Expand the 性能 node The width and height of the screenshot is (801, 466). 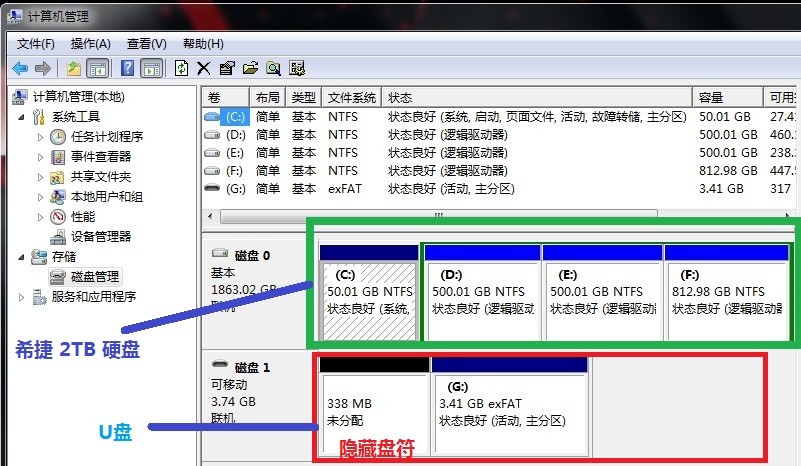pyautogui.click(x=40, y=217)
